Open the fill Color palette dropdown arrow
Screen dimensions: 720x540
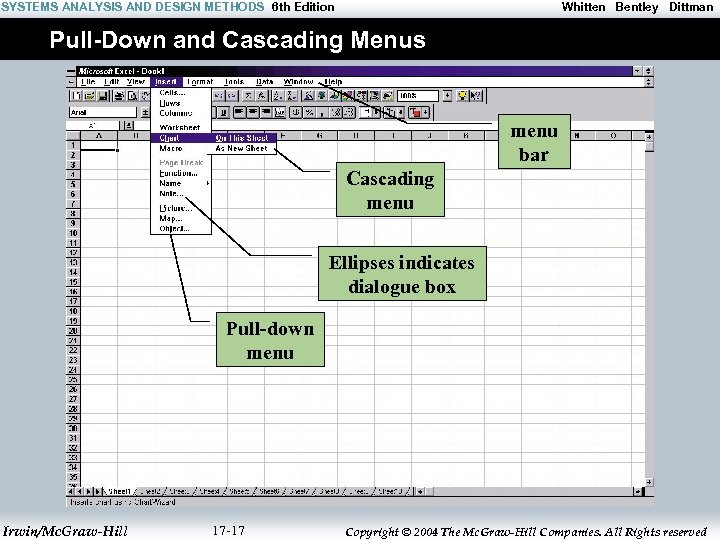click(x=401, y=112)
